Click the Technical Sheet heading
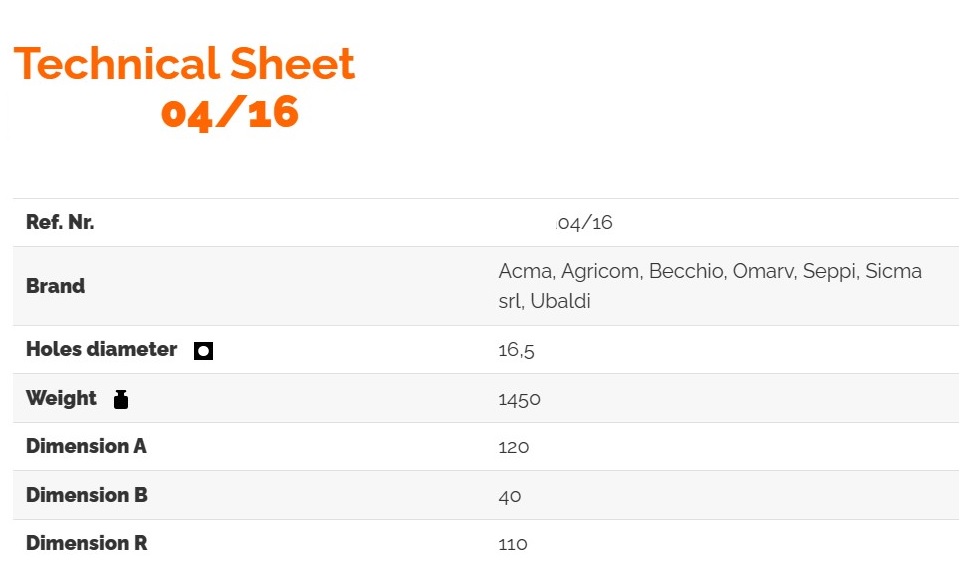The width and height of the screenshot is (962, 561). point(184,65)
